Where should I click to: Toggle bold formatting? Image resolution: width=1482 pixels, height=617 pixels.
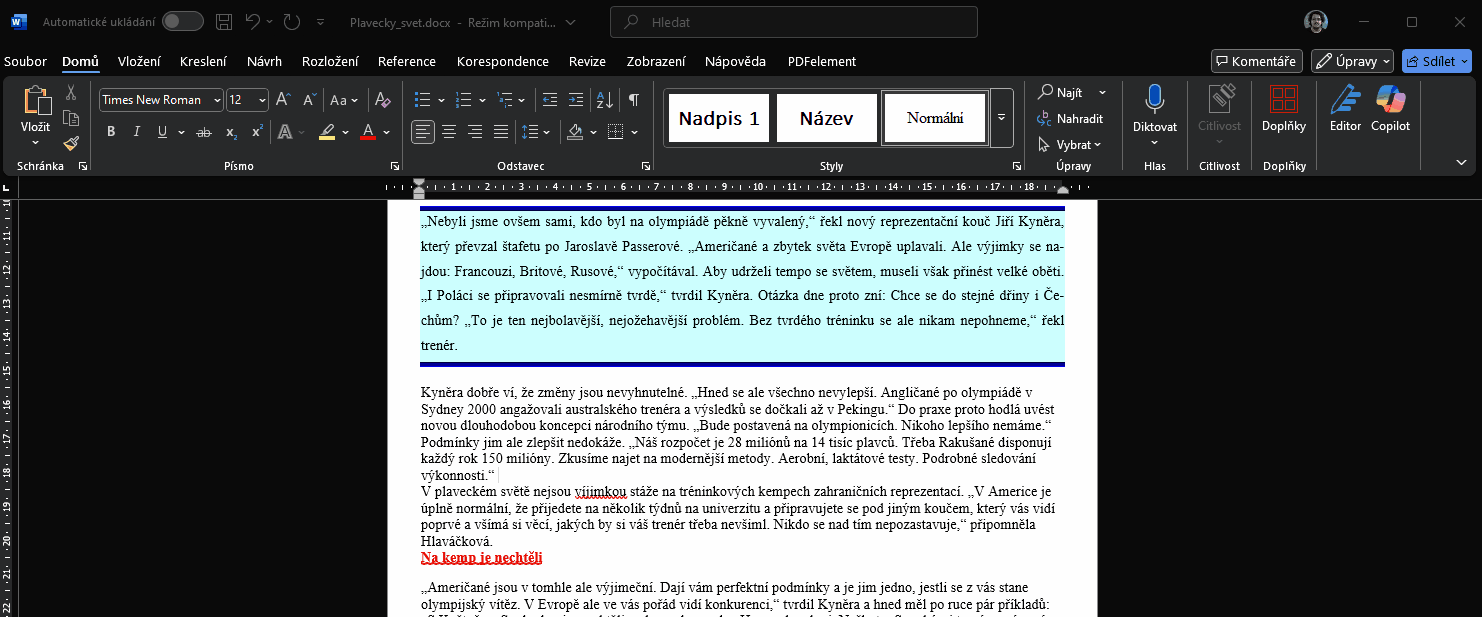point(111,132)
